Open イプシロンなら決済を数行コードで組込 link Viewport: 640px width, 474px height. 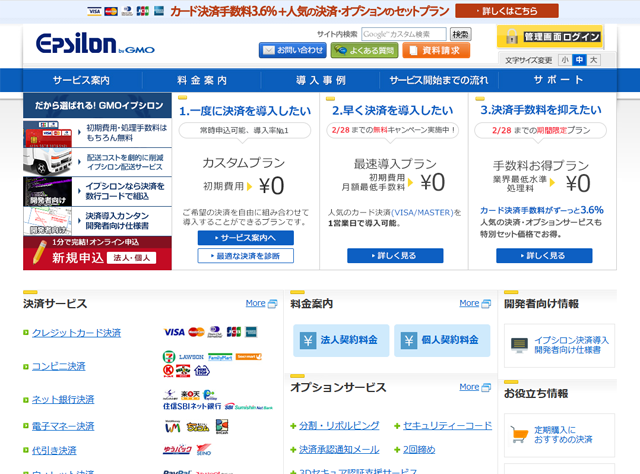pyautogui.click(x=124, y=191)
